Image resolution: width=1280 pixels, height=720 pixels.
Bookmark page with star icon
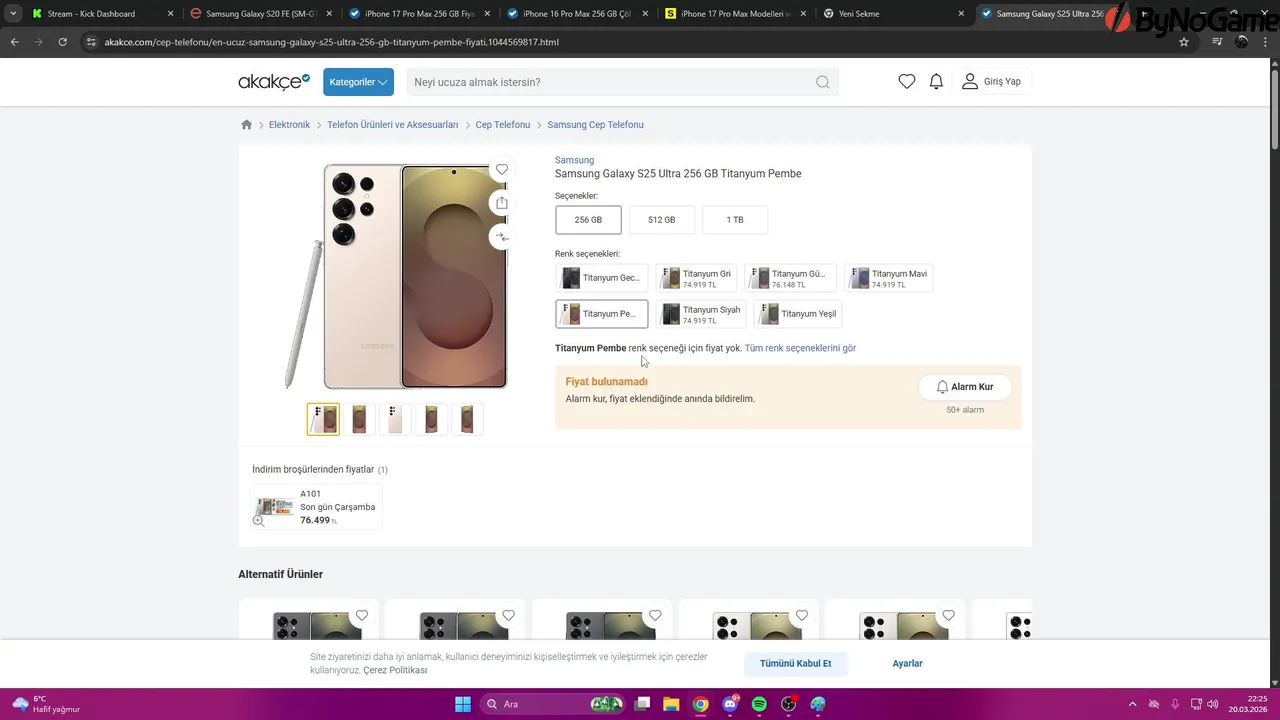click(1184, 42)
